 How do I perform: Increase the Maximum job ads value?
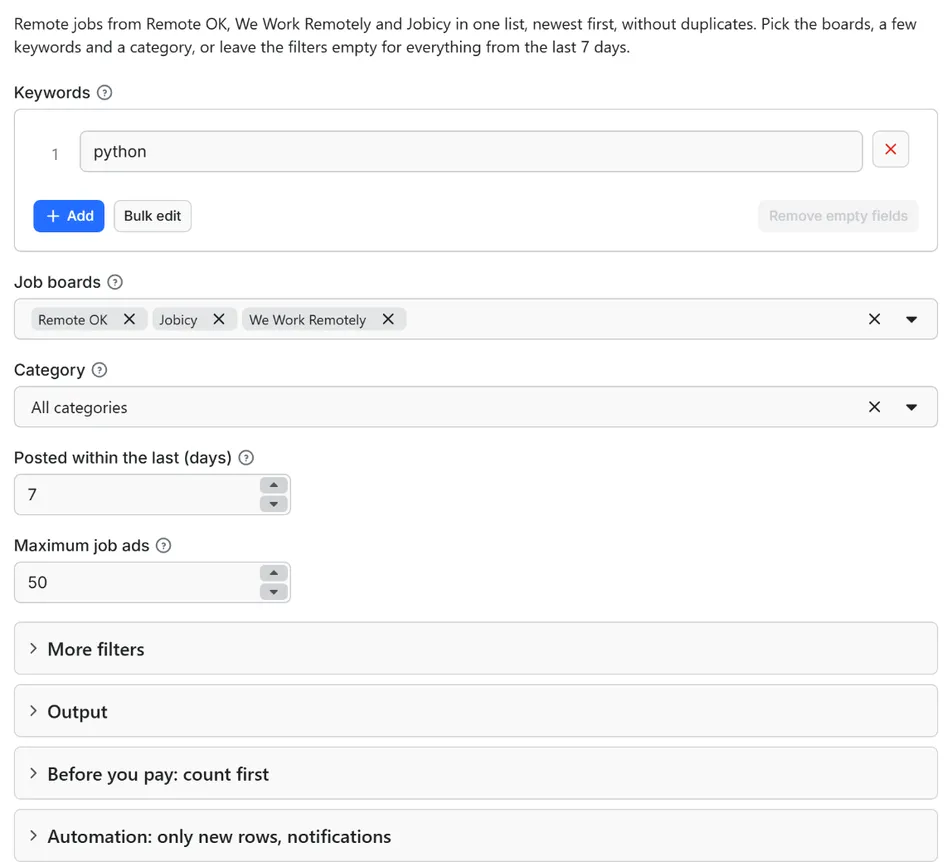click(274, 573)
